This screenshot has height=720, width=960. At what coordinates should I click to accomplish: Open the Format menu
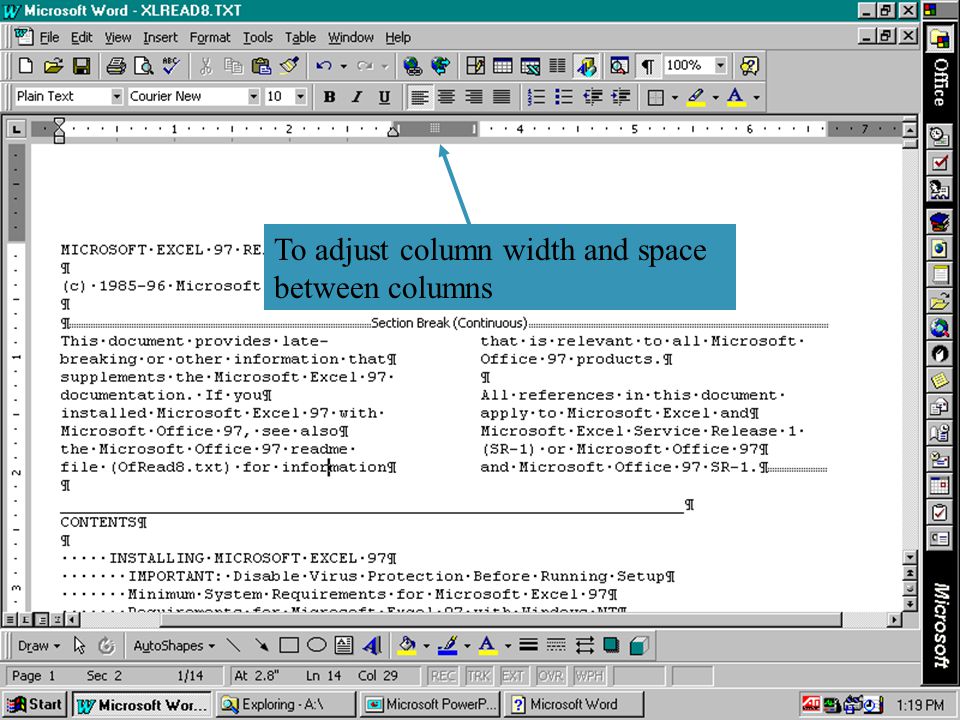[210, 37]
